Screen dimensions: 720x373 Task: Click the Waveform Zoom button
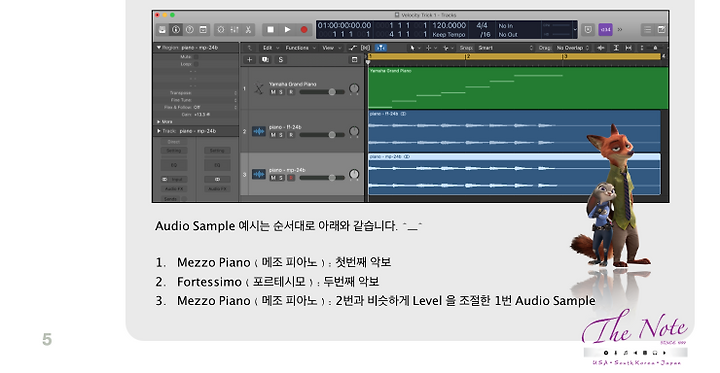pos(601,48)
